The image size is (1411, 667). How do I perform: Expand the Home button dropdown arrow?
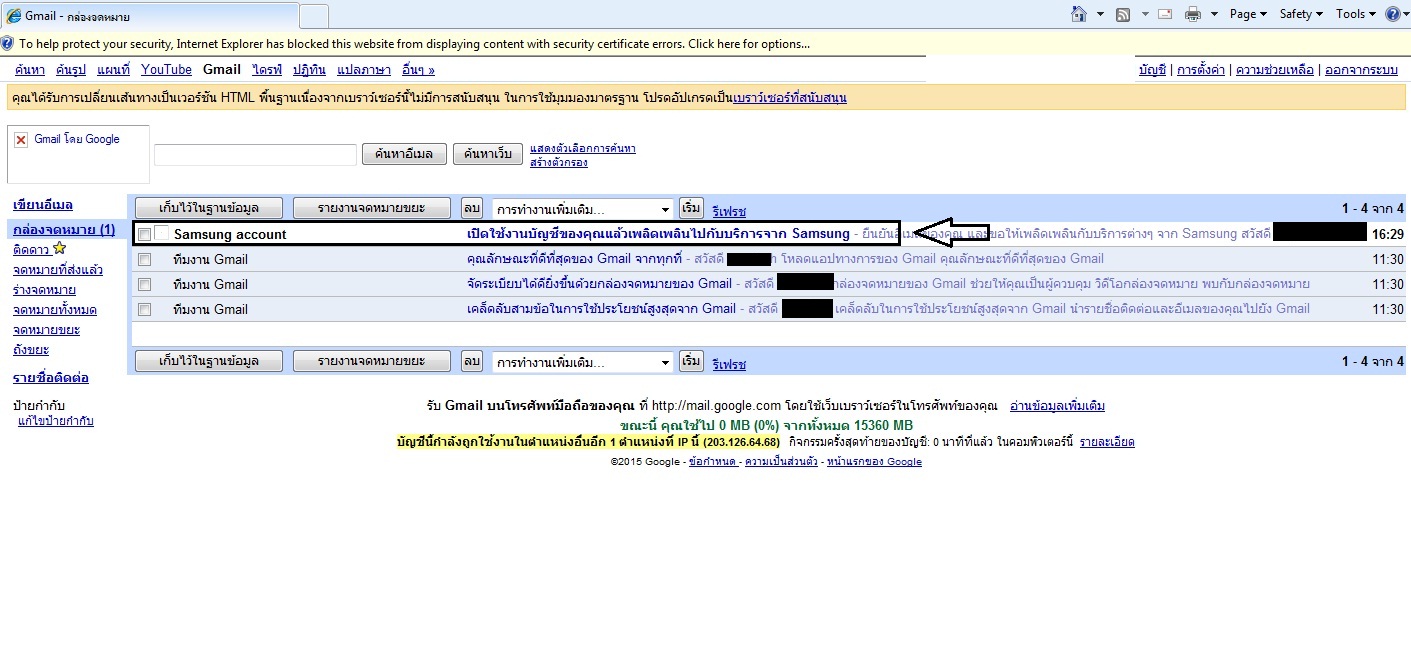coord(1101,14)
